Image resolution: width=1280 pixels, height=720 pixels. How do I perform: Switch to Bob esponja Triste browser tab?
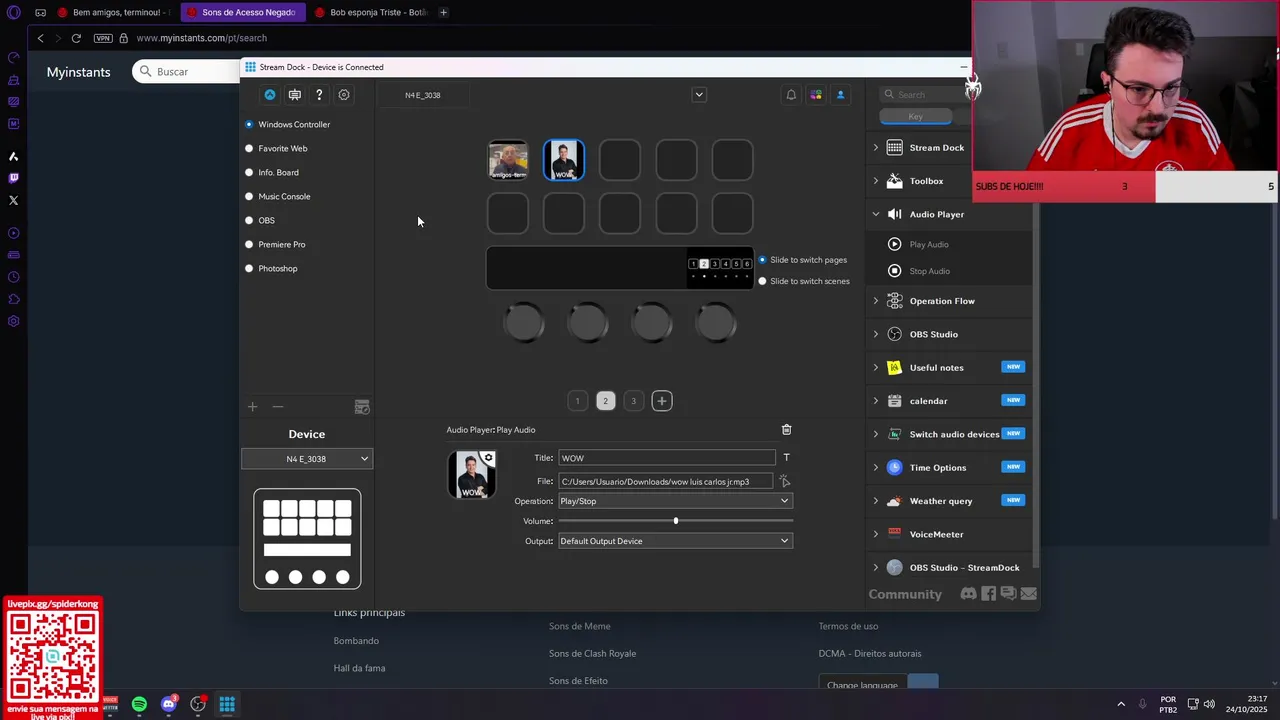369,12
